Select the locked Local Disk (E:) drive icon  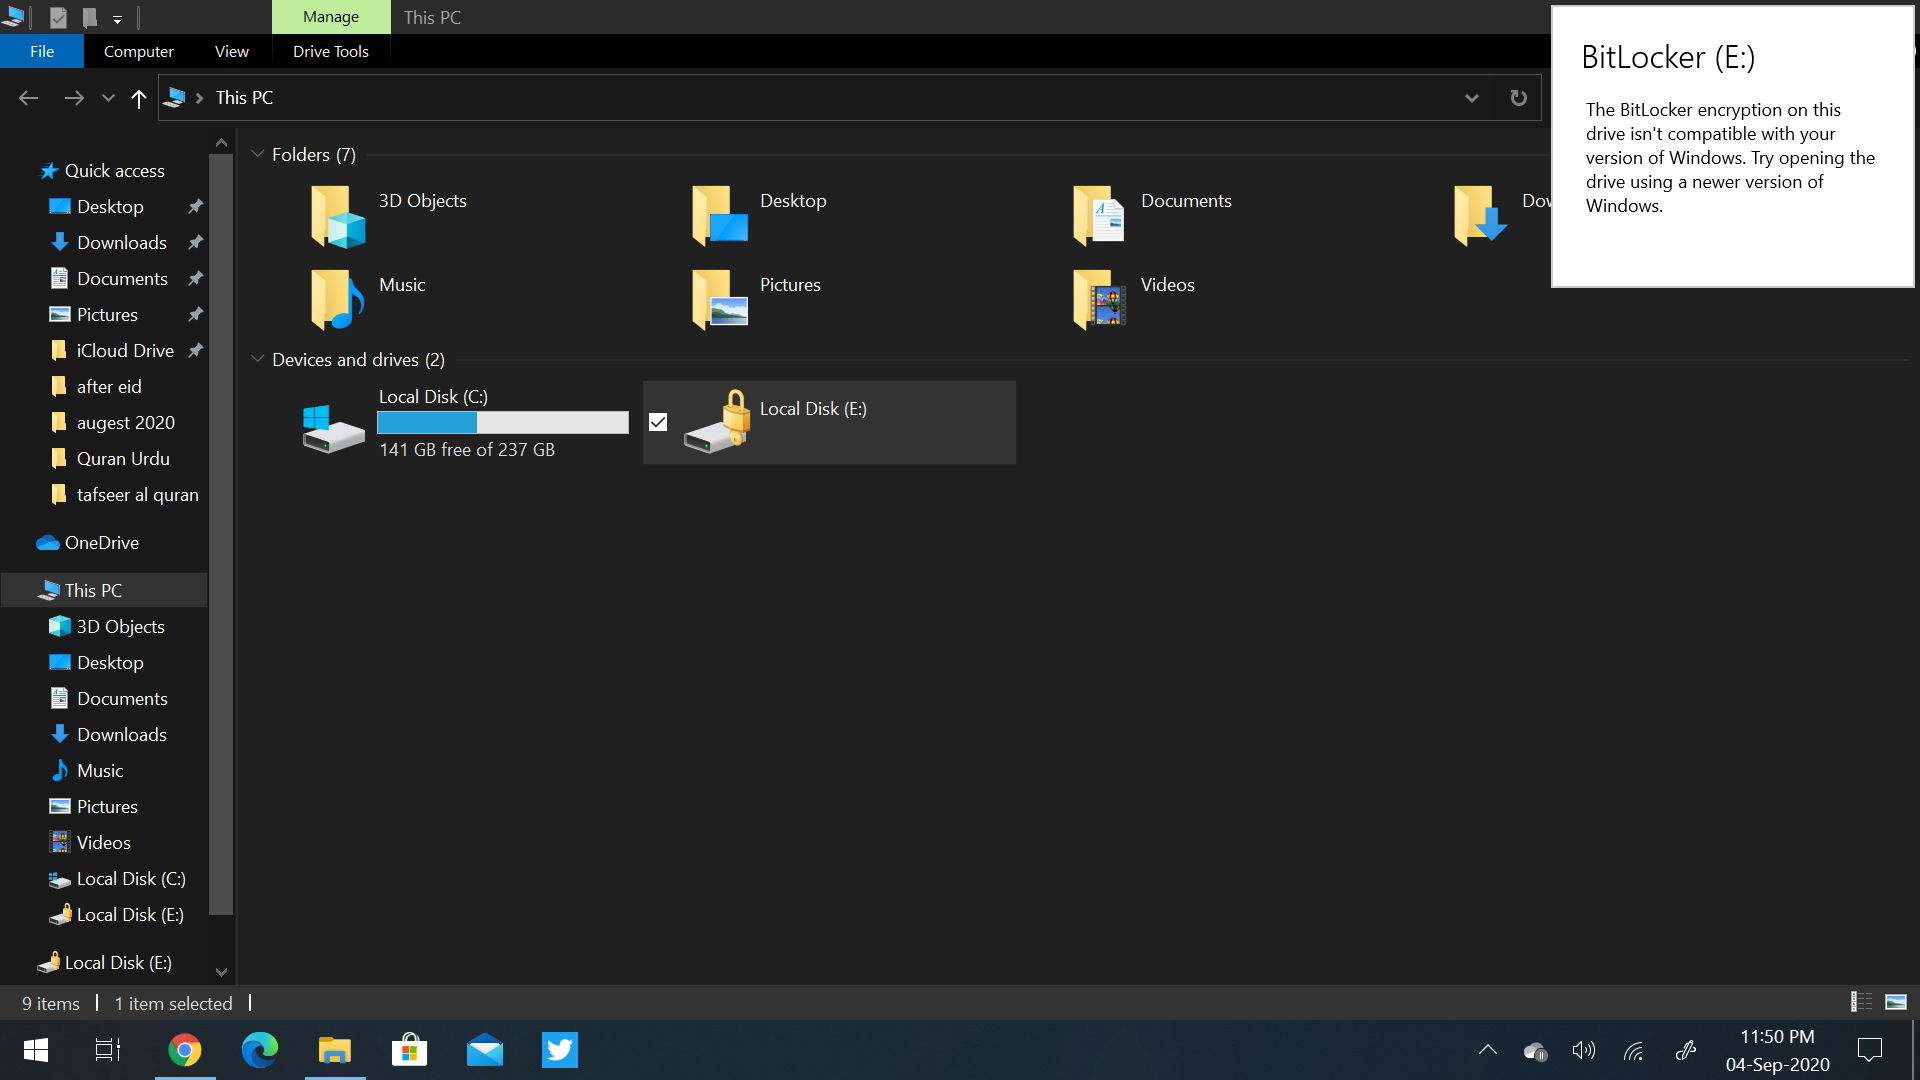coord(716,422)
